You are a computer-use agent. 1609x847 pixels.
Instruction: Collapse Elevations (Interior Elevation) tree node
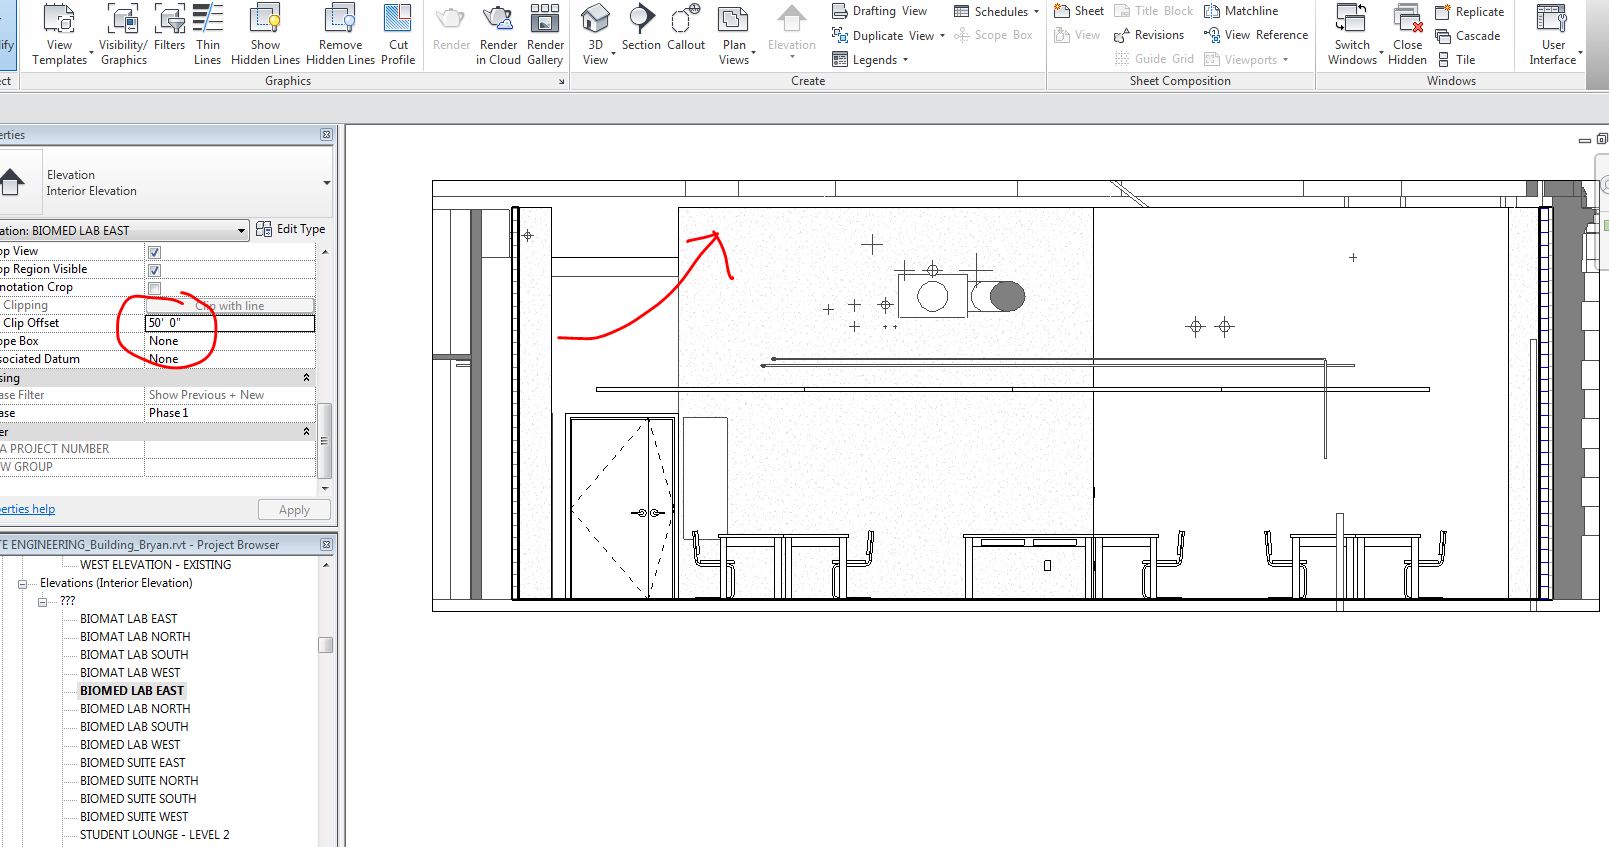(22, 583)
